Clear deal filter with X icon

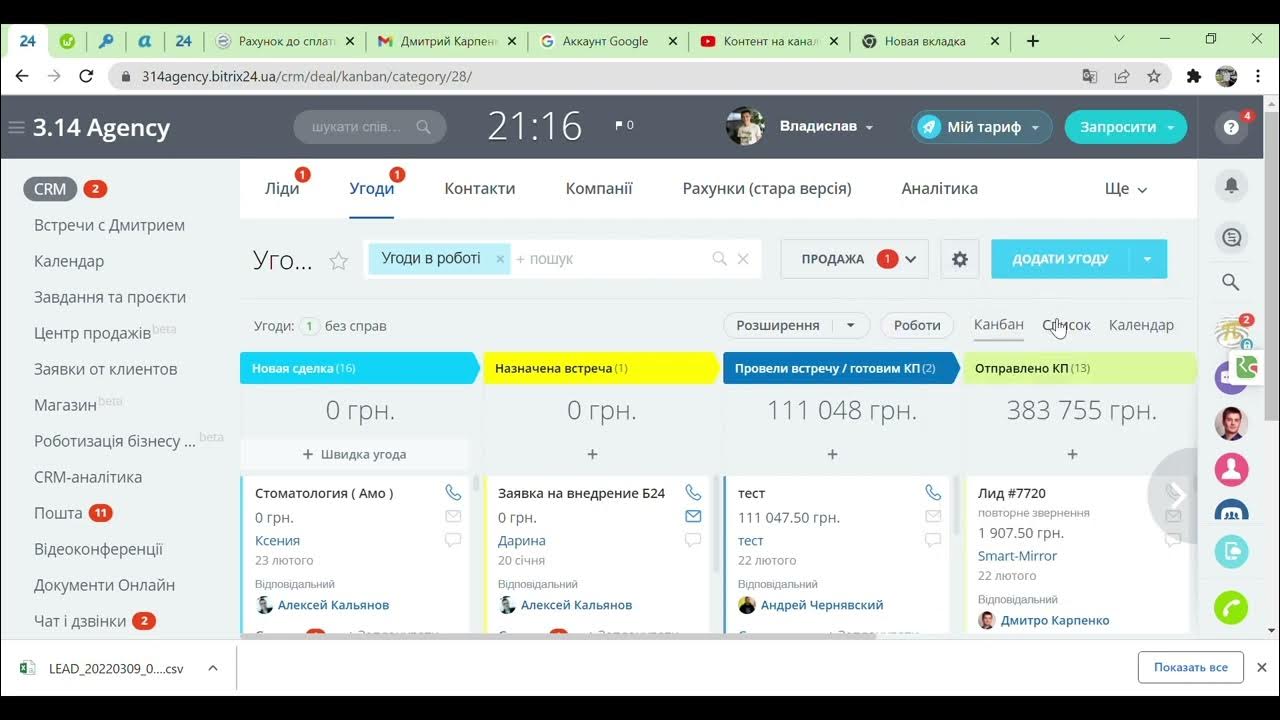click(x=743, y=259)
